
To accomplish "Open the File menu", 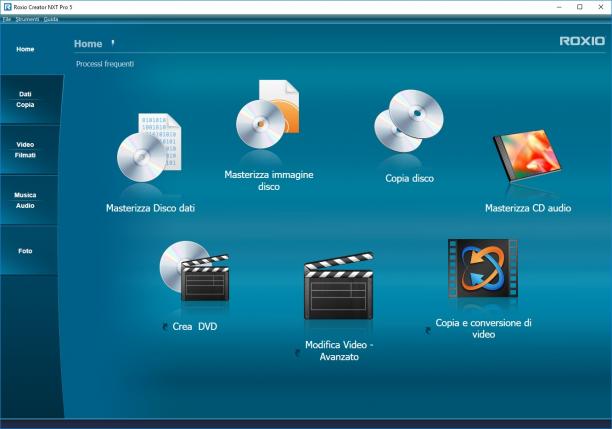I will click(x=7, y=19).
